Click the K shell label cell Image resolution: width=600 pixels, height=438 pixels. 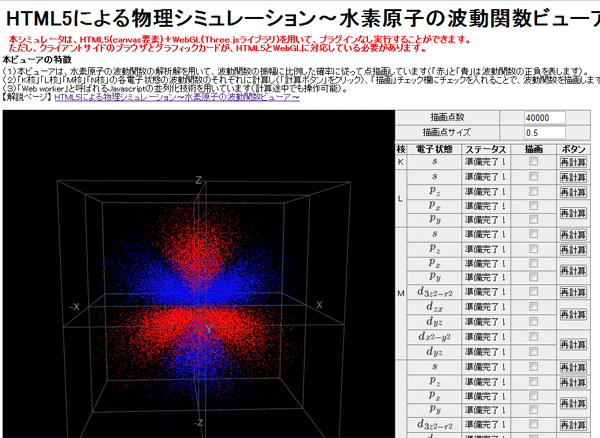(x=401, y=162)
